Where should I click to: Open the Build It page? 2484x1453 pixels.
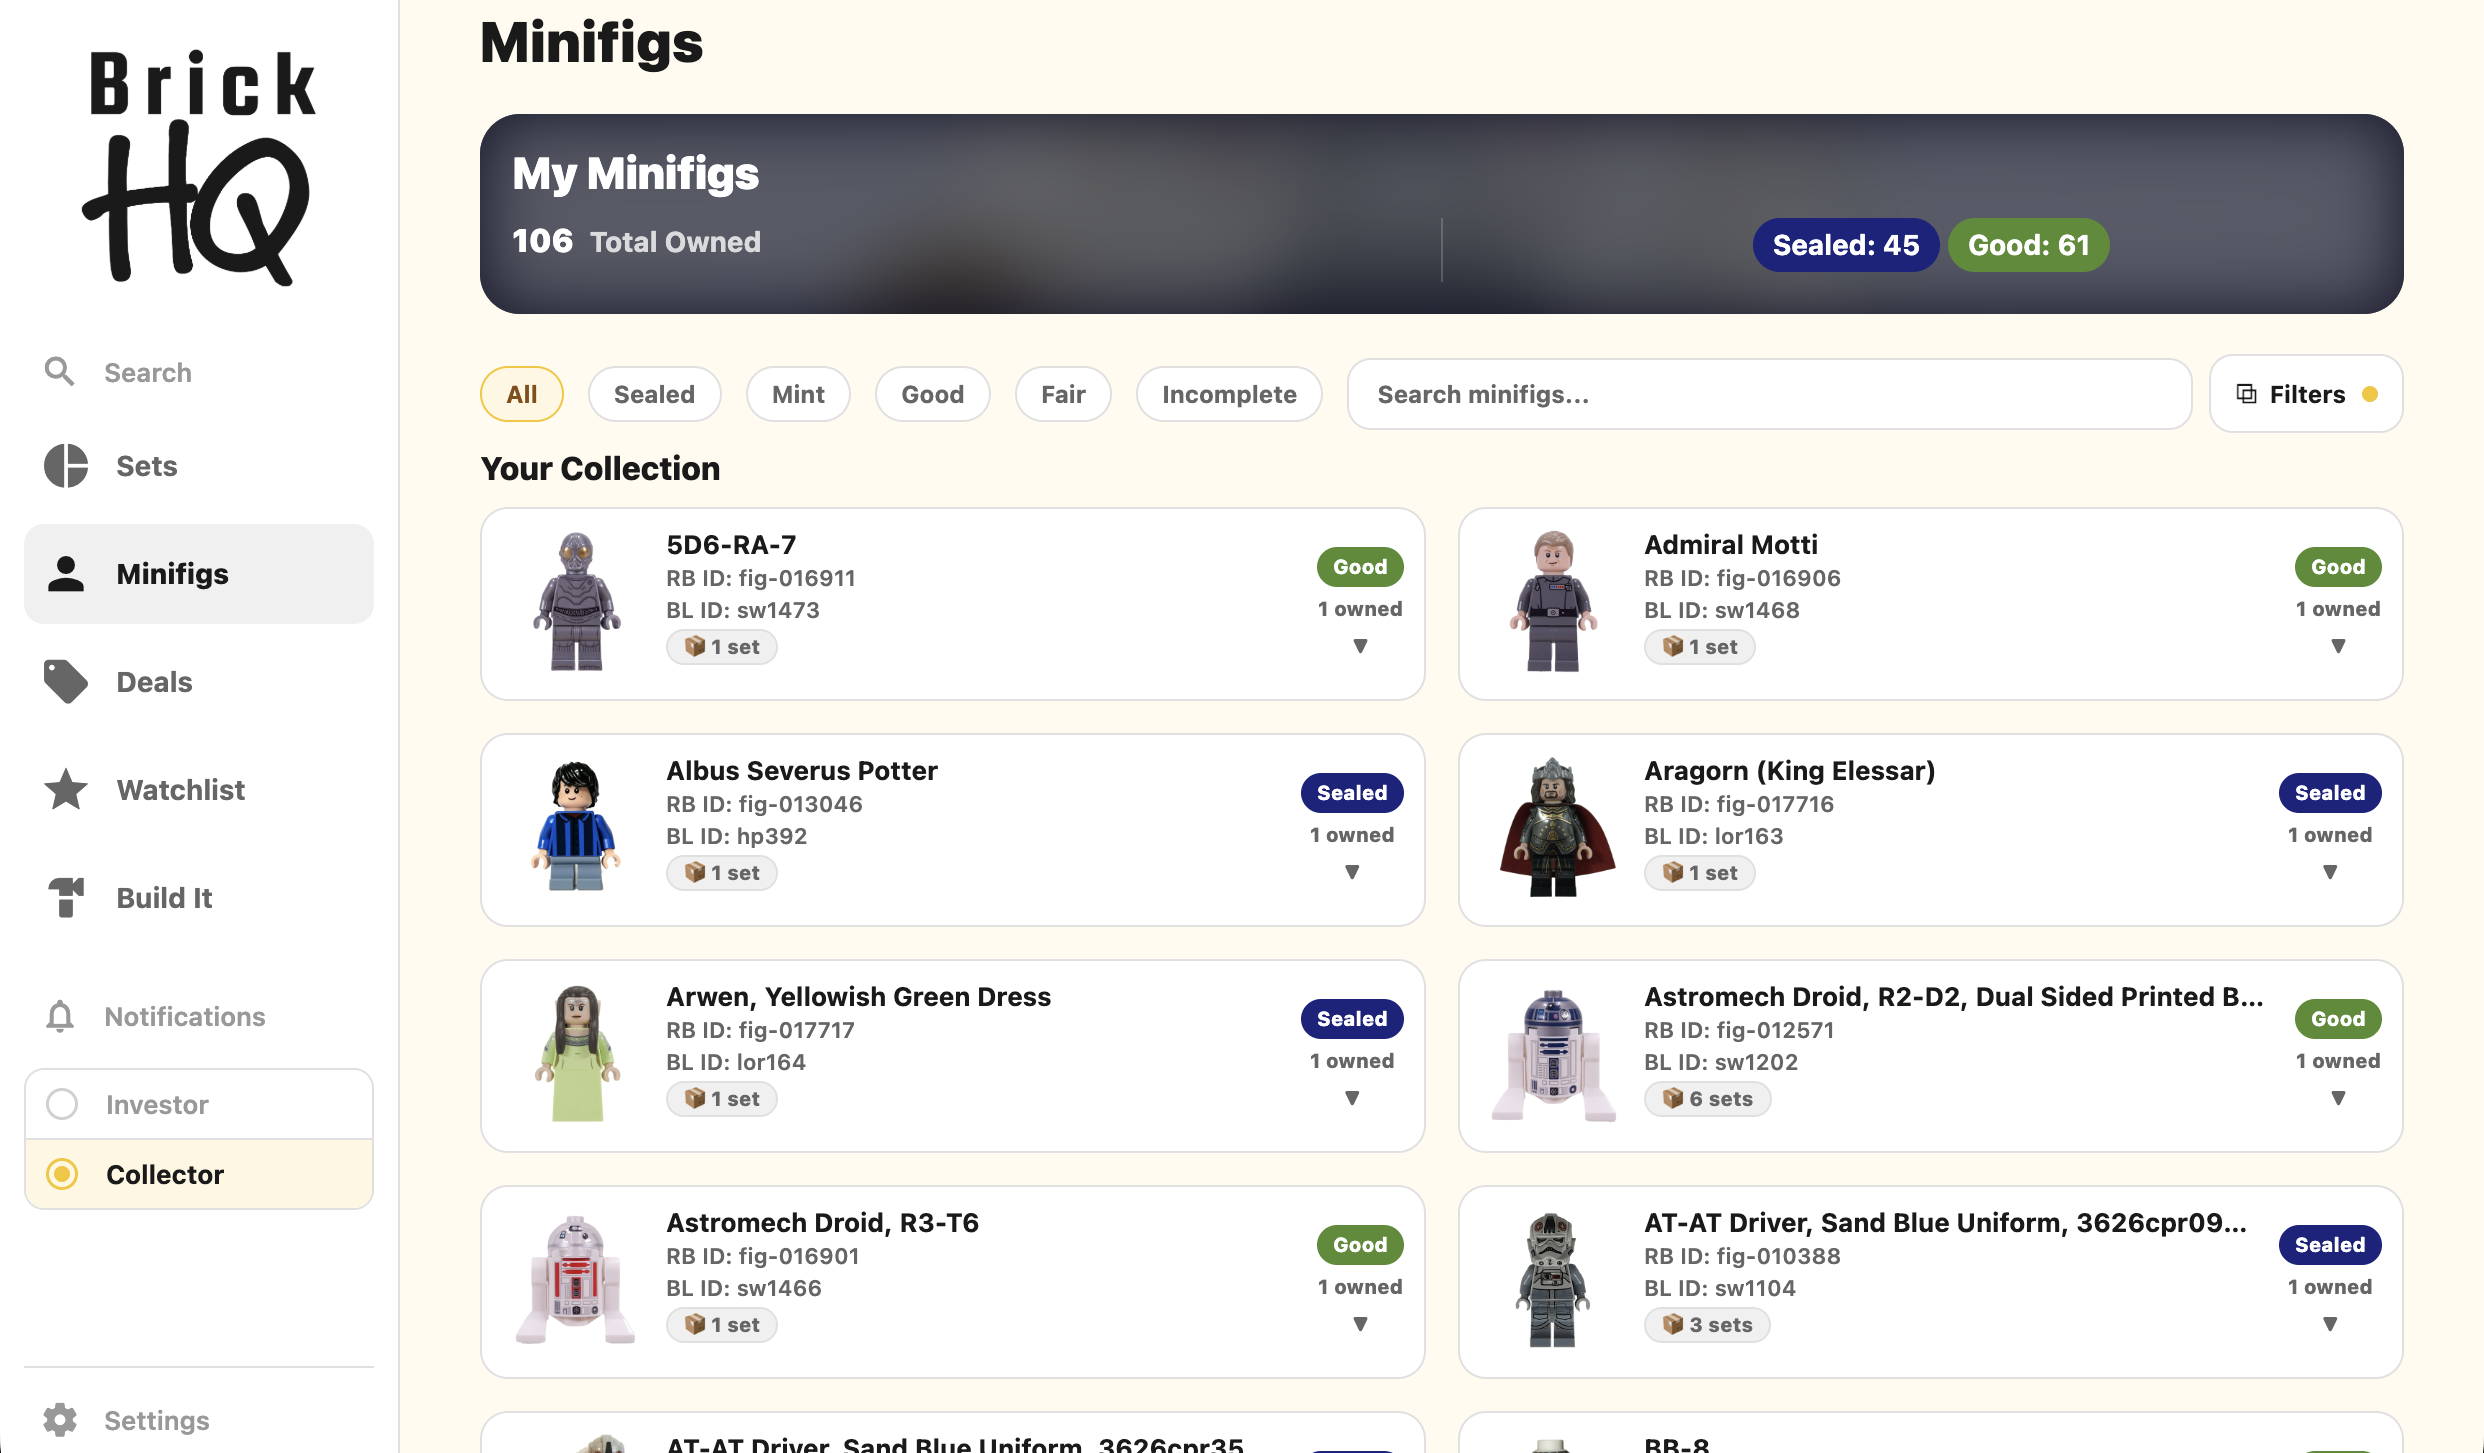click(x=199, y=898)
